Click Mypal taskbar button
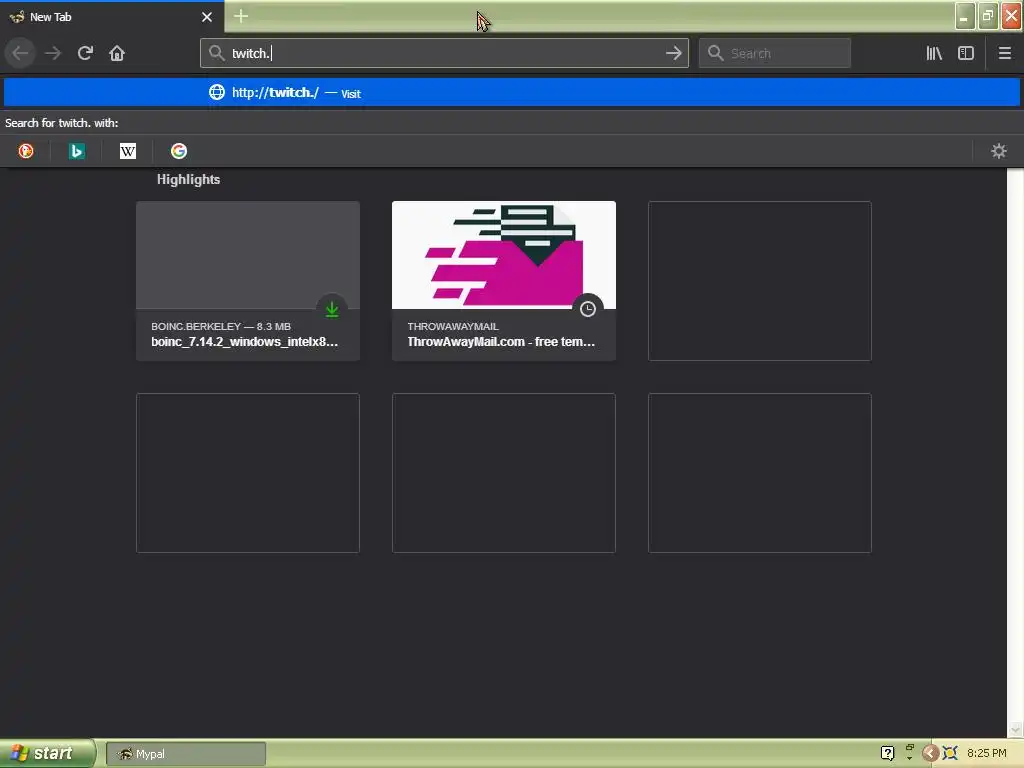 tap(186, 754)
